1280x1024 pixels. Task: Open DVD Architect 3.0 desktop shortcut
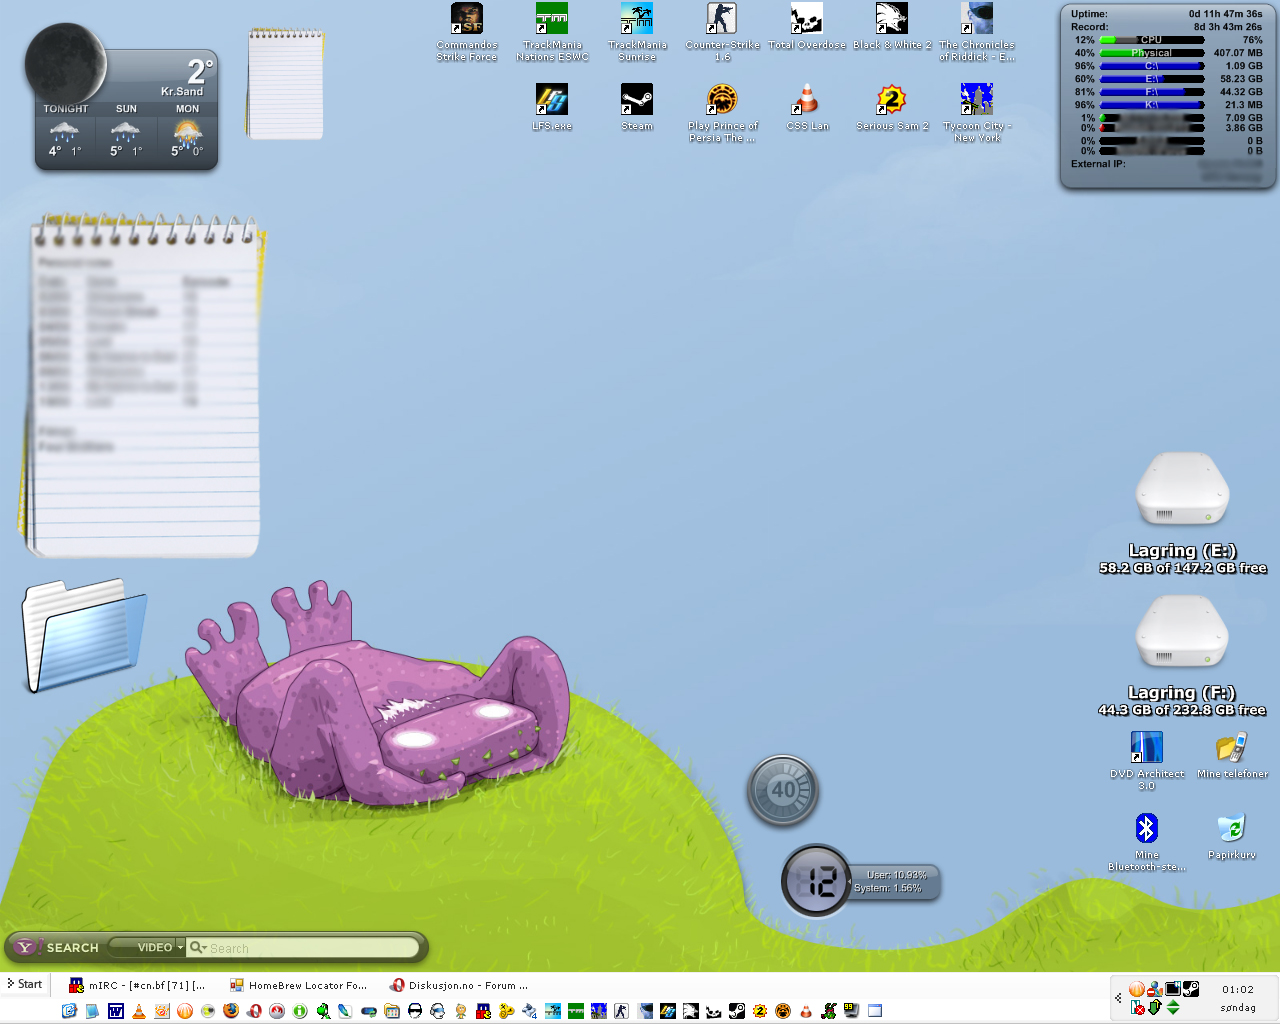[1147, 761]
